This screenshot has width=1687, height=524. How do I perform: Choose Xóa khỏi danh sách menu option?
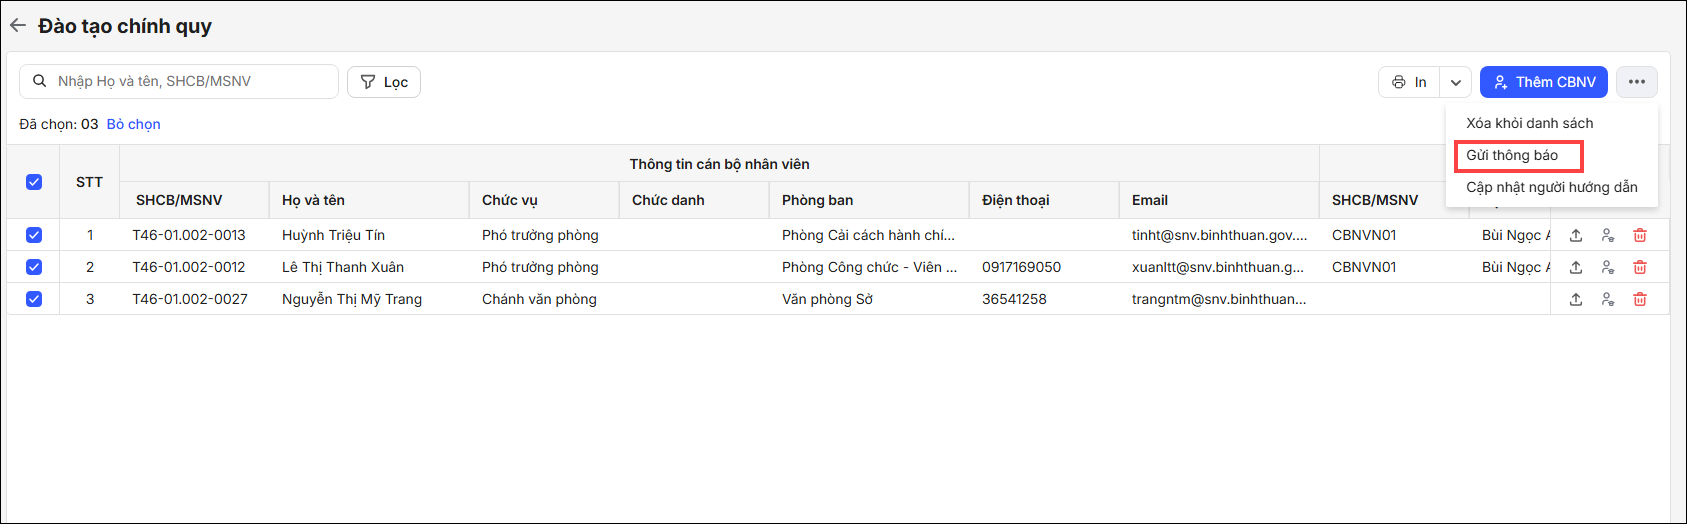pos(1529,123)
